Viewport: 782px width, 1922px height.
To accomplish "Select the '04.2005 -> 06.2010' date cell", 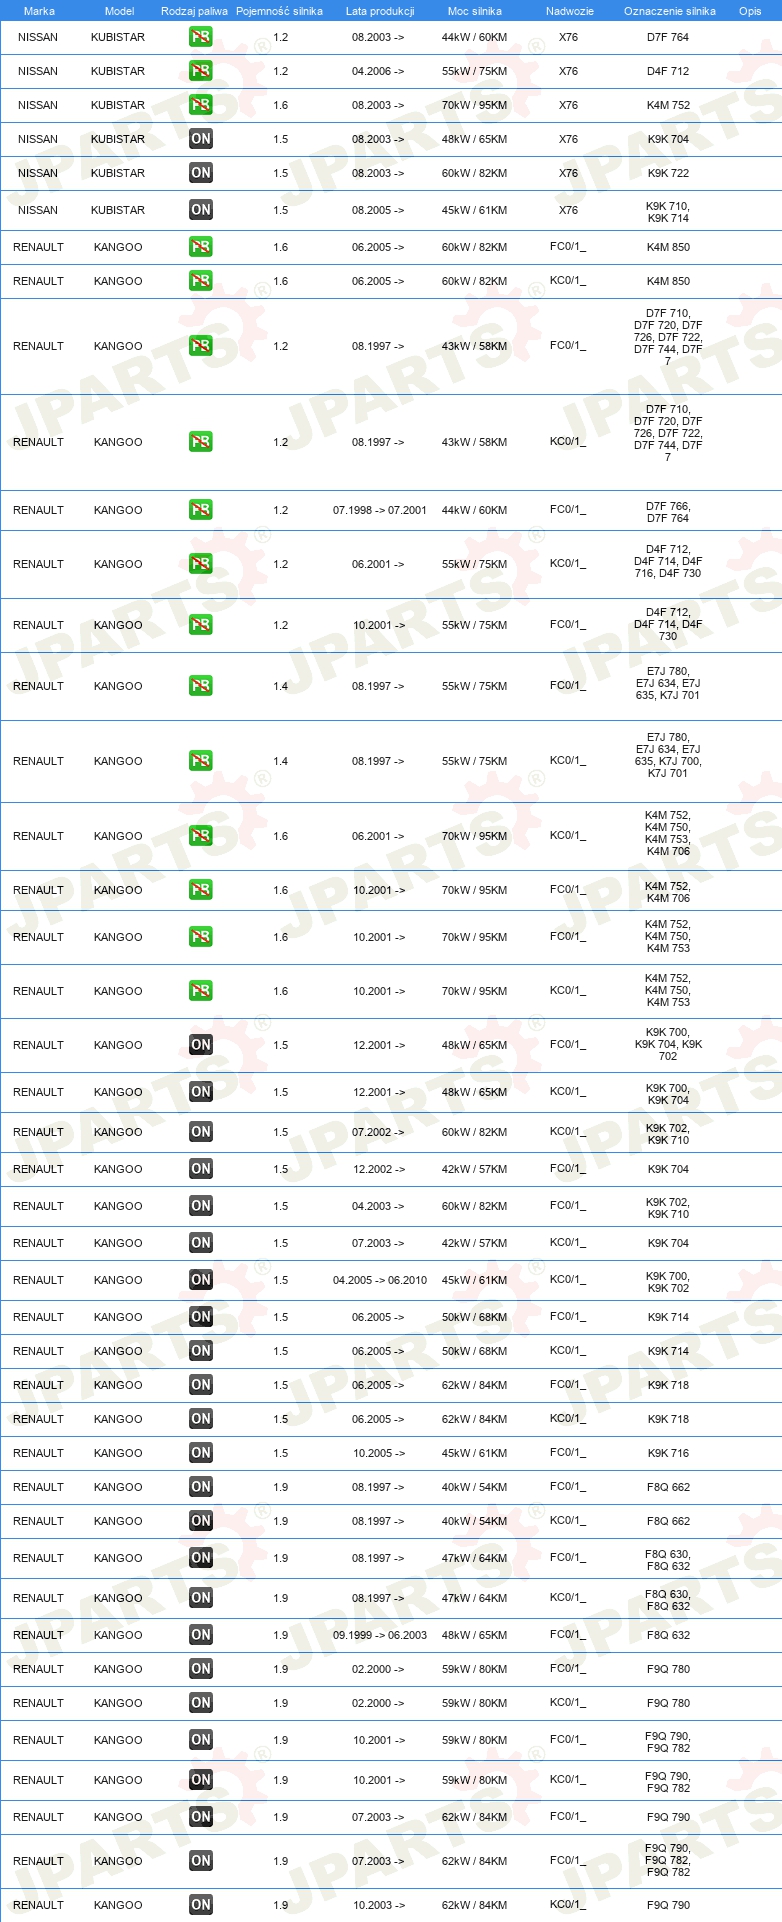I will (380, 1280).
